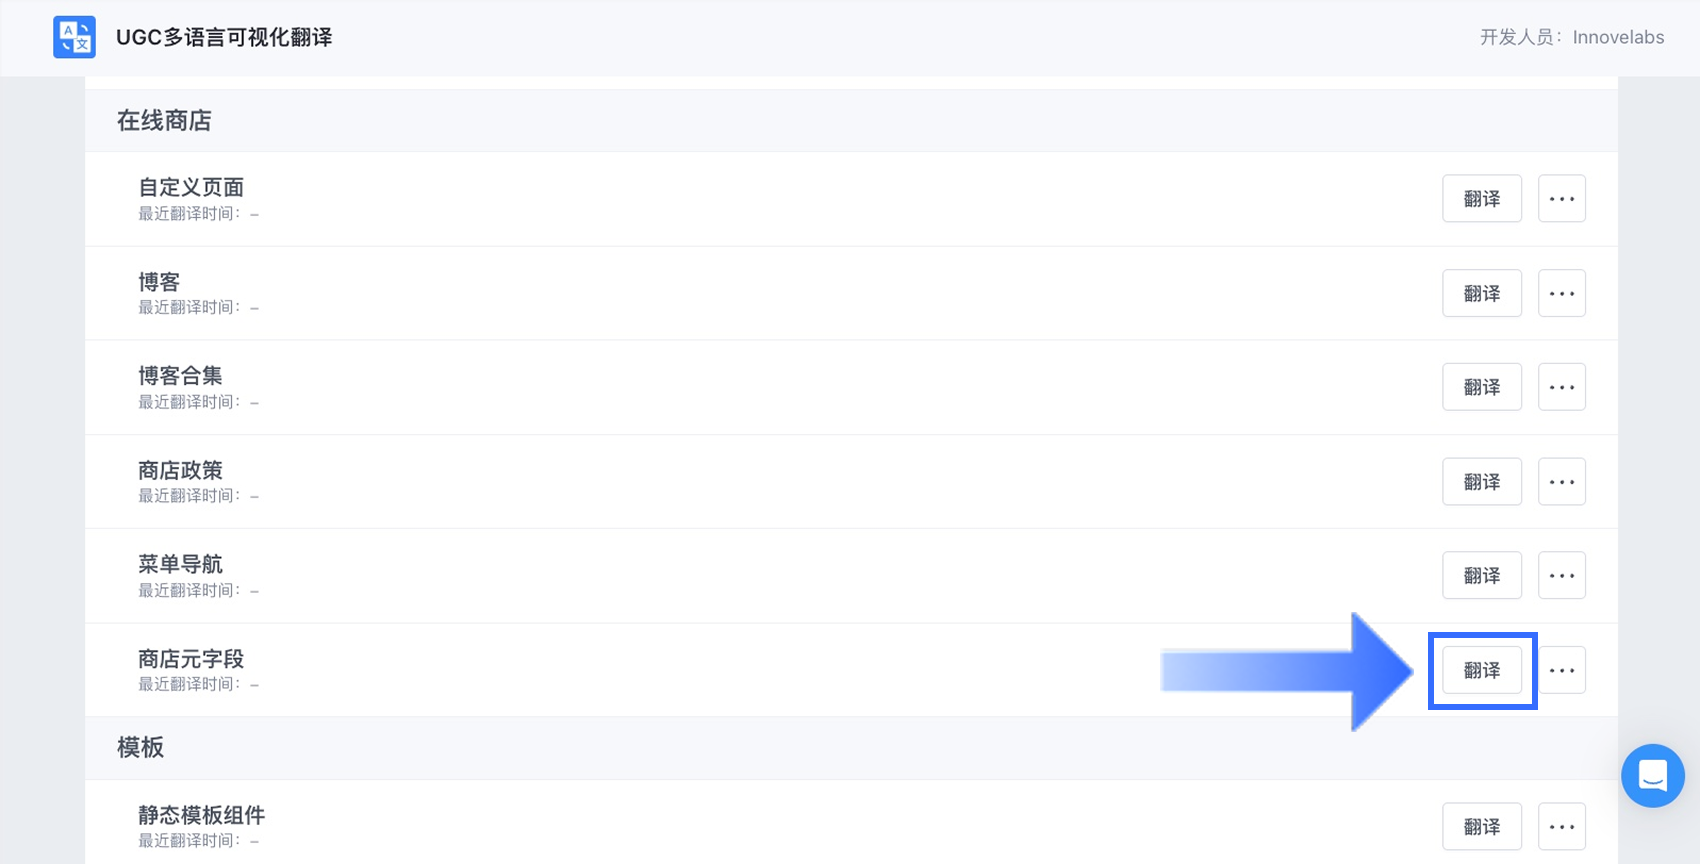Open more options for 博客合集

[x=1561, y=387]
